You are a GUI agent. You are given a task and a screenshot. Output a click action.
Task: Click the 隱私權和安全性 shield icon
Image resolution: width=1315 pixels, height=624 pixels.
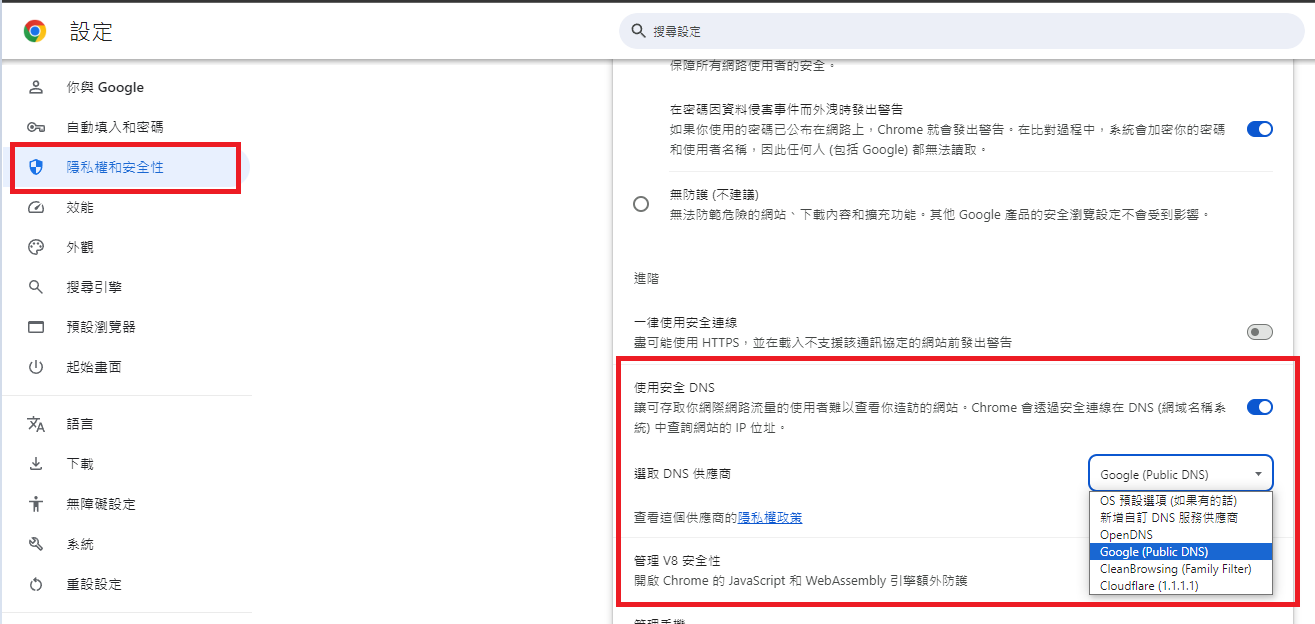point(37,167)
